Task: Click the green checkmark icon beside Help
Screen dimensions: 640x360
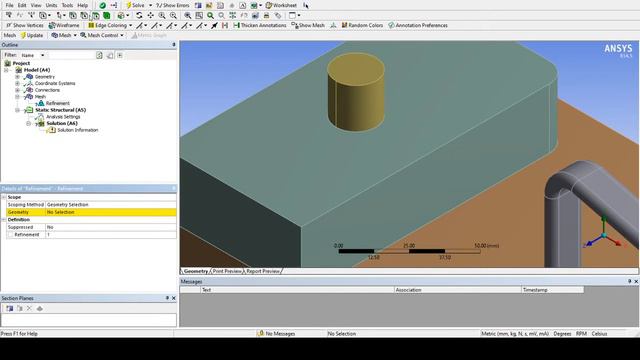Action: pos(102,5)
